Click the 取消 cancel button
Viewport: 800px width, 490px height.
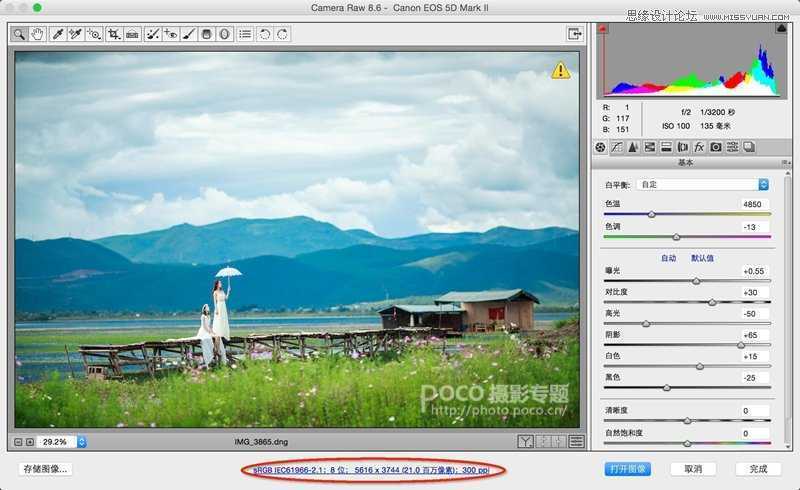pos(693,469)
